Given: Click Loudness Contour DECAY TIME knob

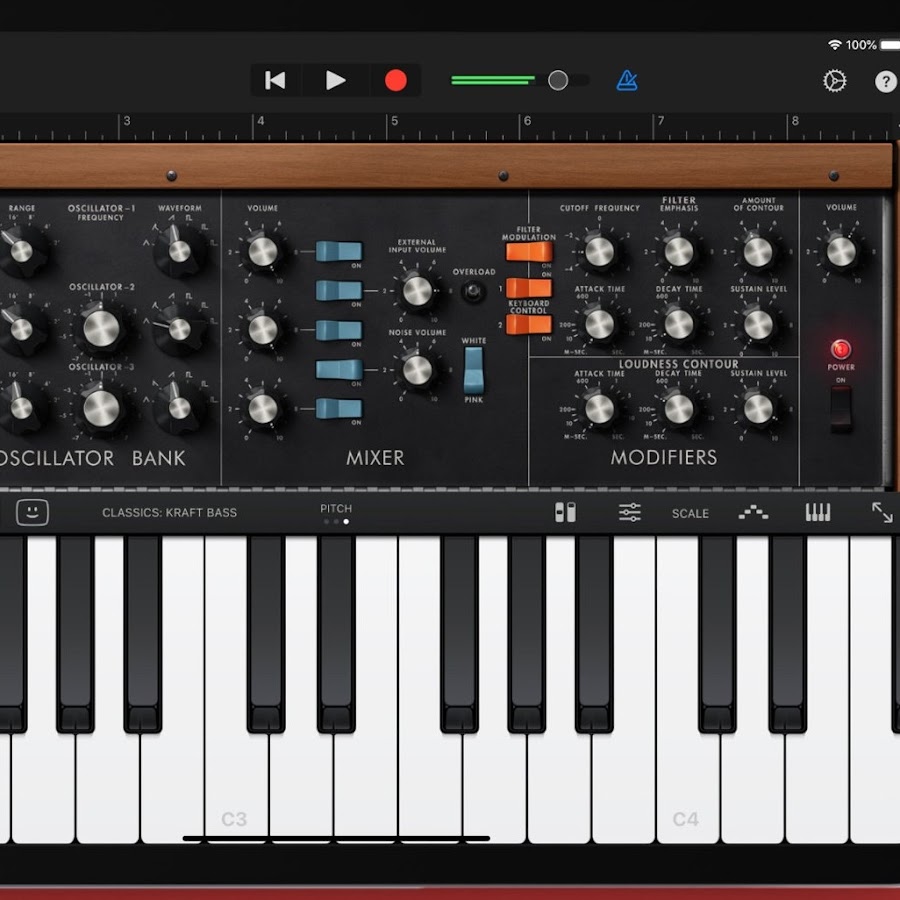Looking at the screenshot, I should [x=678, y=409].
